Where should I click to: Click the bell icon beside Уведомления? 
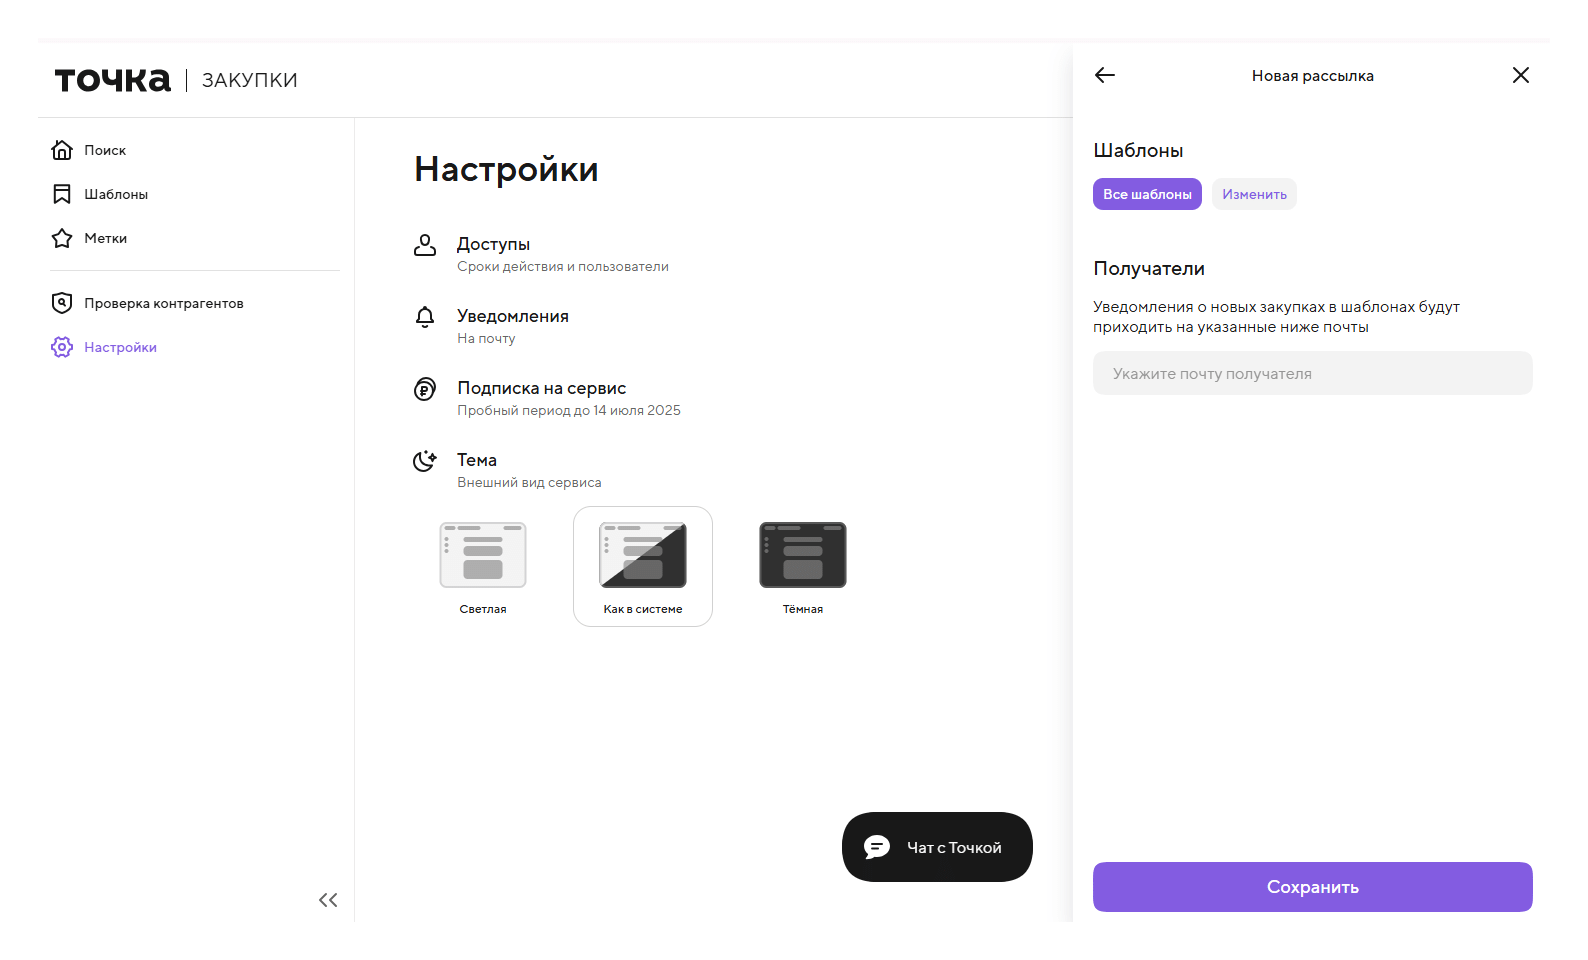425,317
